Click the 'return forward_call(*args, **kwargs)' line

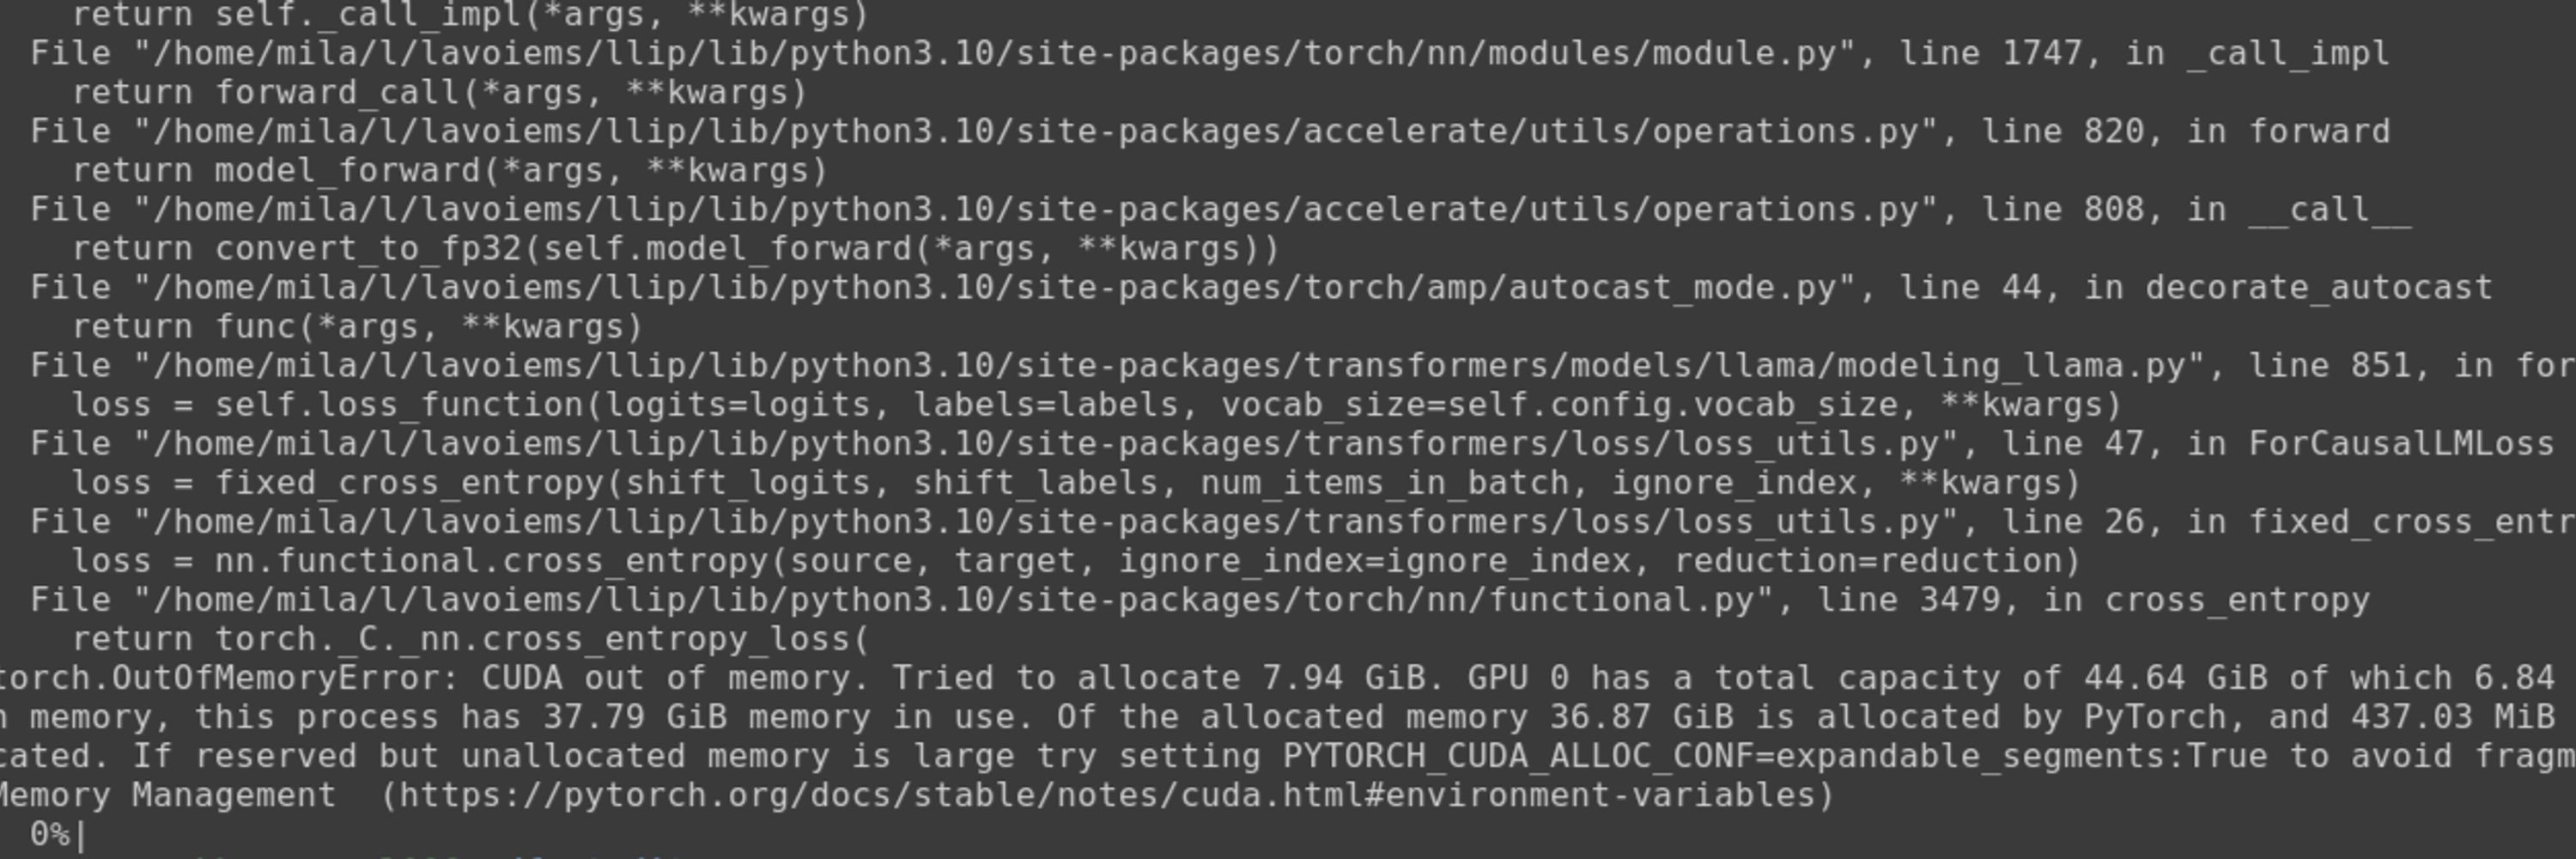[439, 92]
